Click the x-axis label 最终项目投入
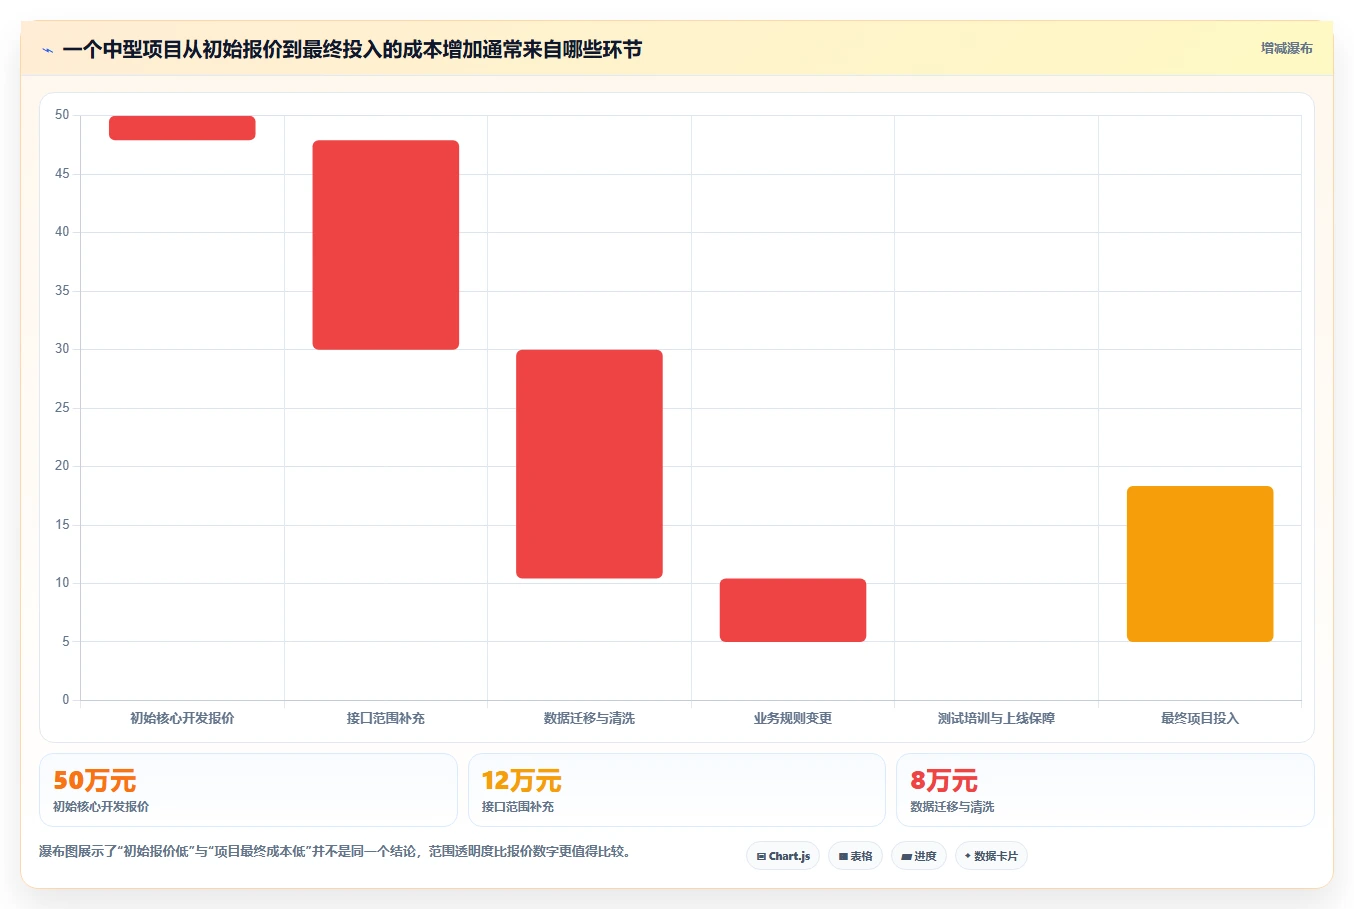 coord(1200,718)
